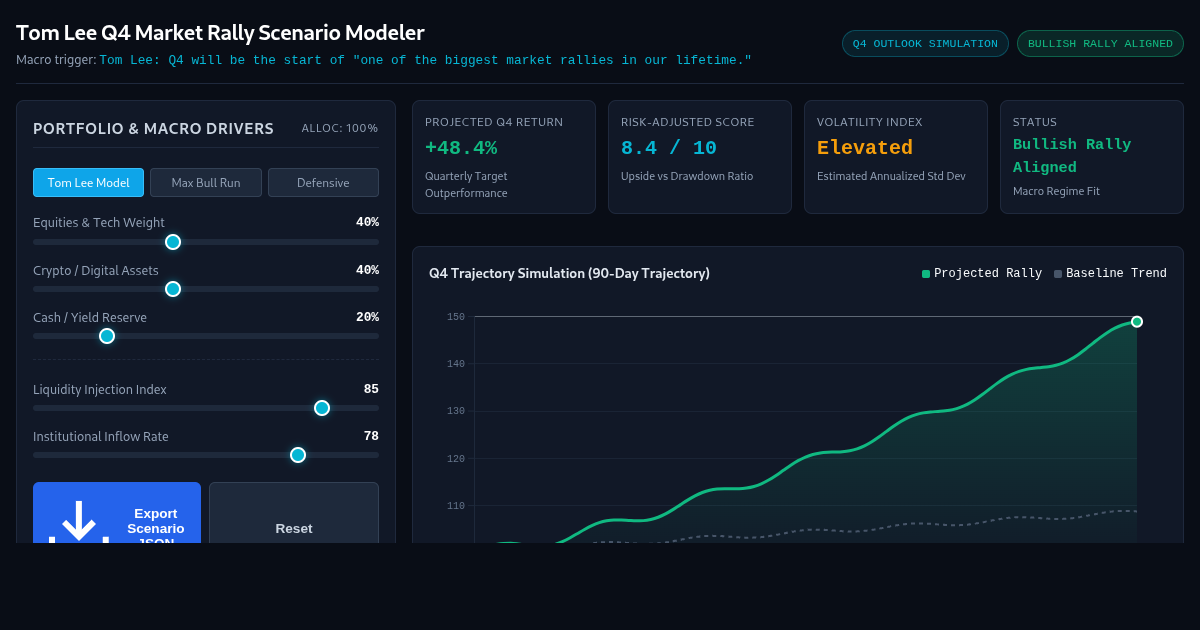Click the Status card
Viewport: 1200px width, 630px height.
(x=1092, y=157)
